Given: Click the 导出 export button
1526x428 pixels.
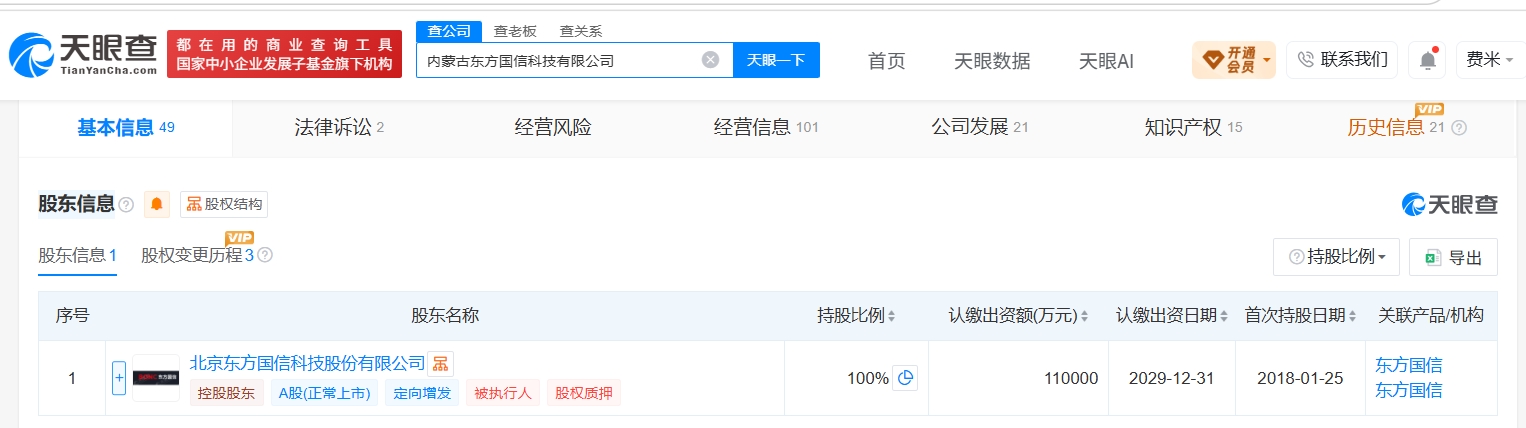Looking at the screenshot, I should [x=1453, y=257].
